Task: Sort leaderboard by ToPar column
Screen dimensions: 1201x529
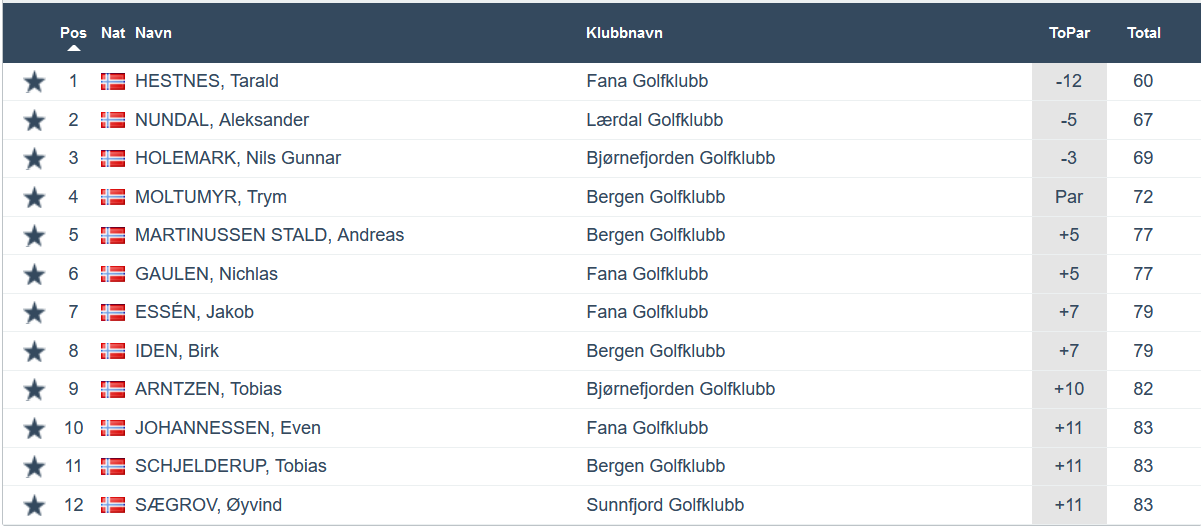Action: [x=1069, y=33]
